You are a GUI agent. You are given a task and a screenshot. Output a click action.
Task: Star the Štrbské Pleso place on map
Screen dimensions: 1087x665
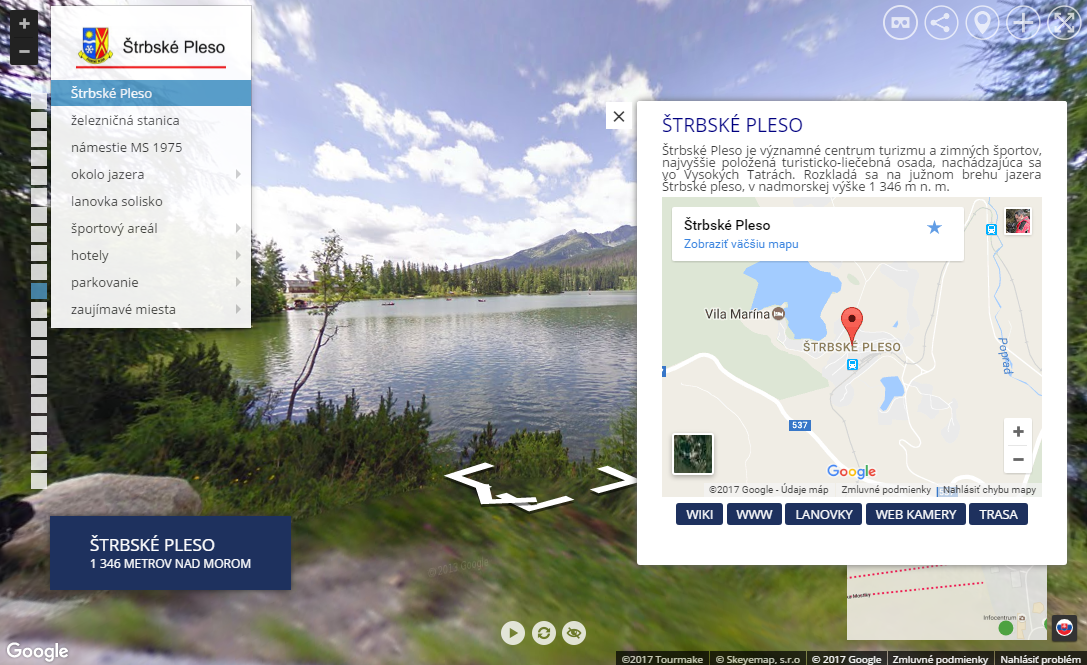(x=934, y=227)
